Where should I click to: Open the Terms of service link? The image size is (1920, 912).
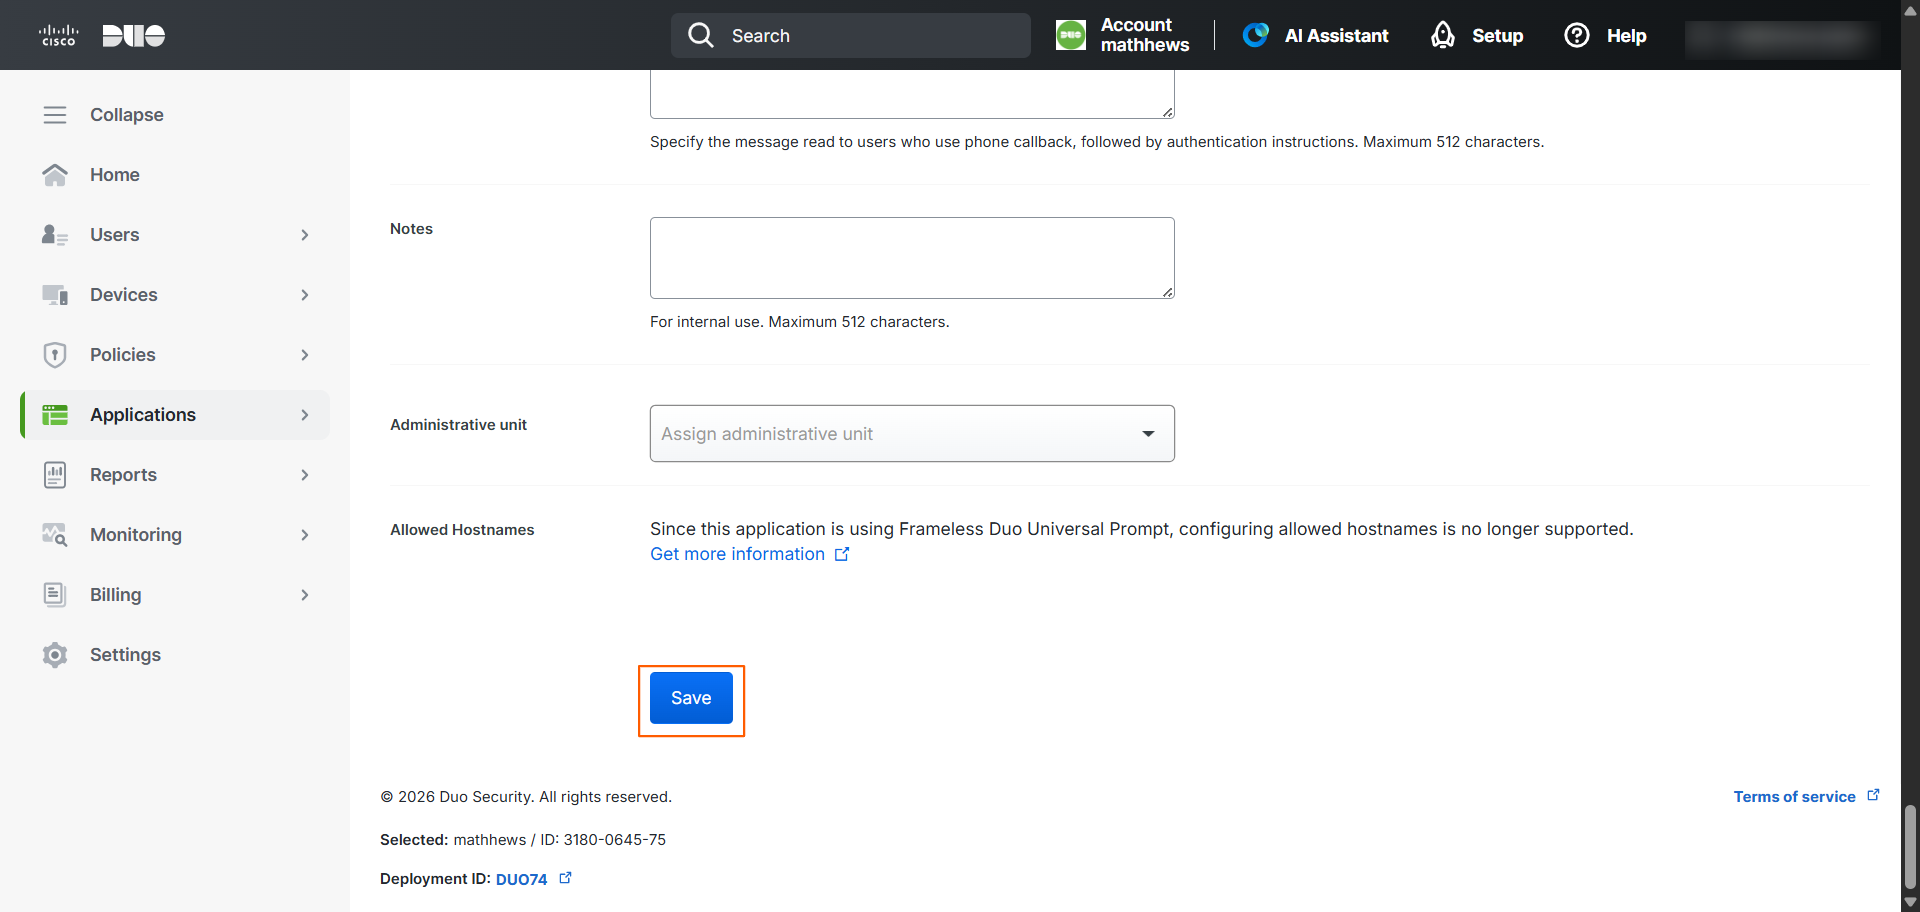[1806, 796]
